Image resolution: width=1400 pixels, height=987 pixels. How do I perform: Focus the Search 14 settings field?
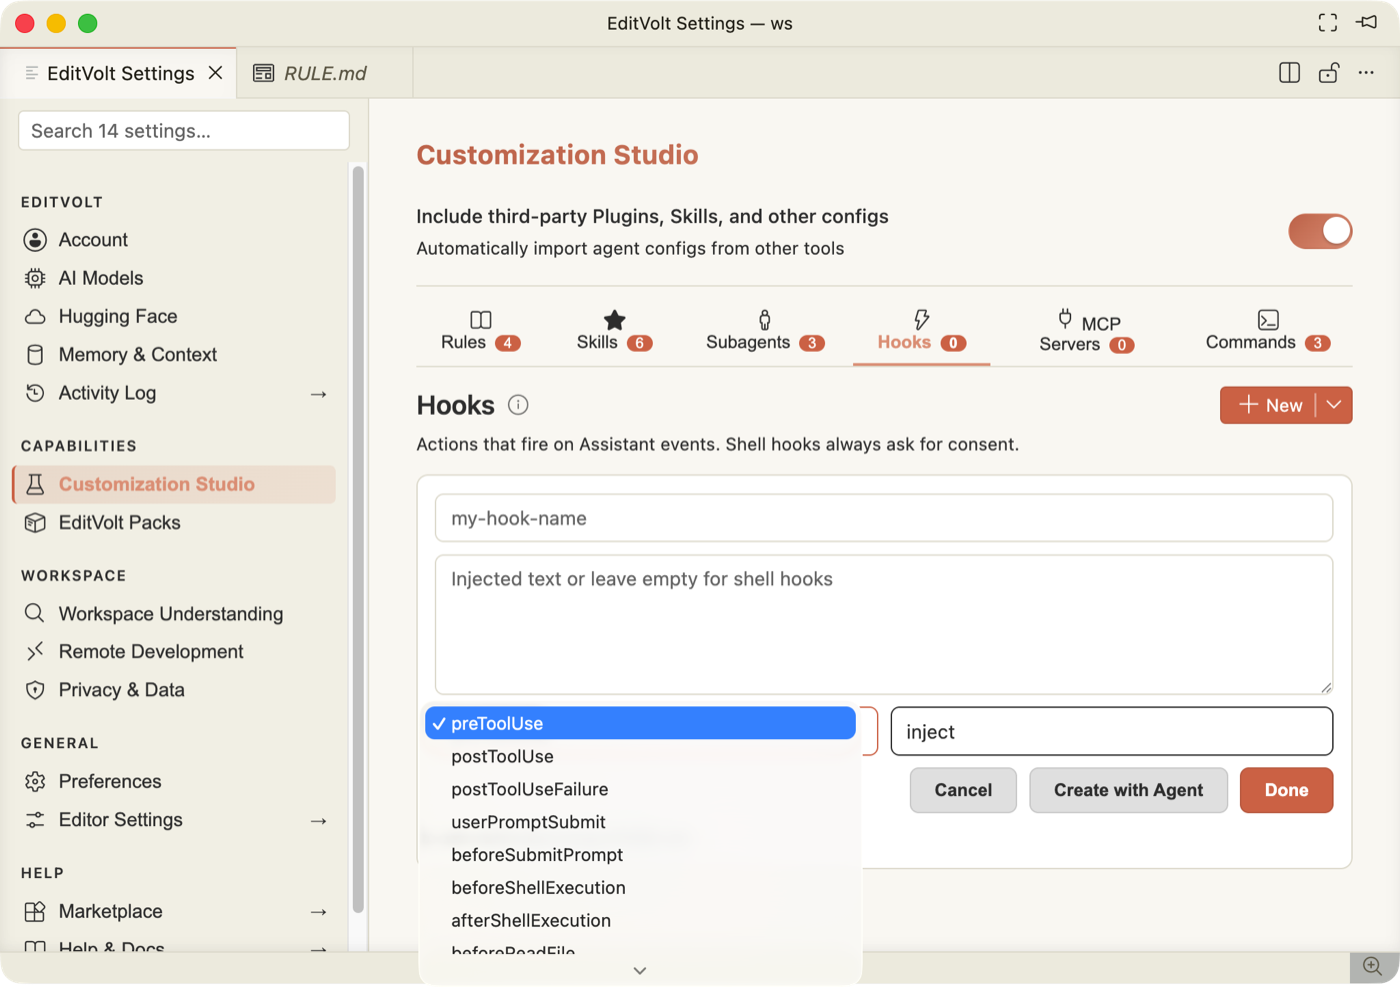184,131
